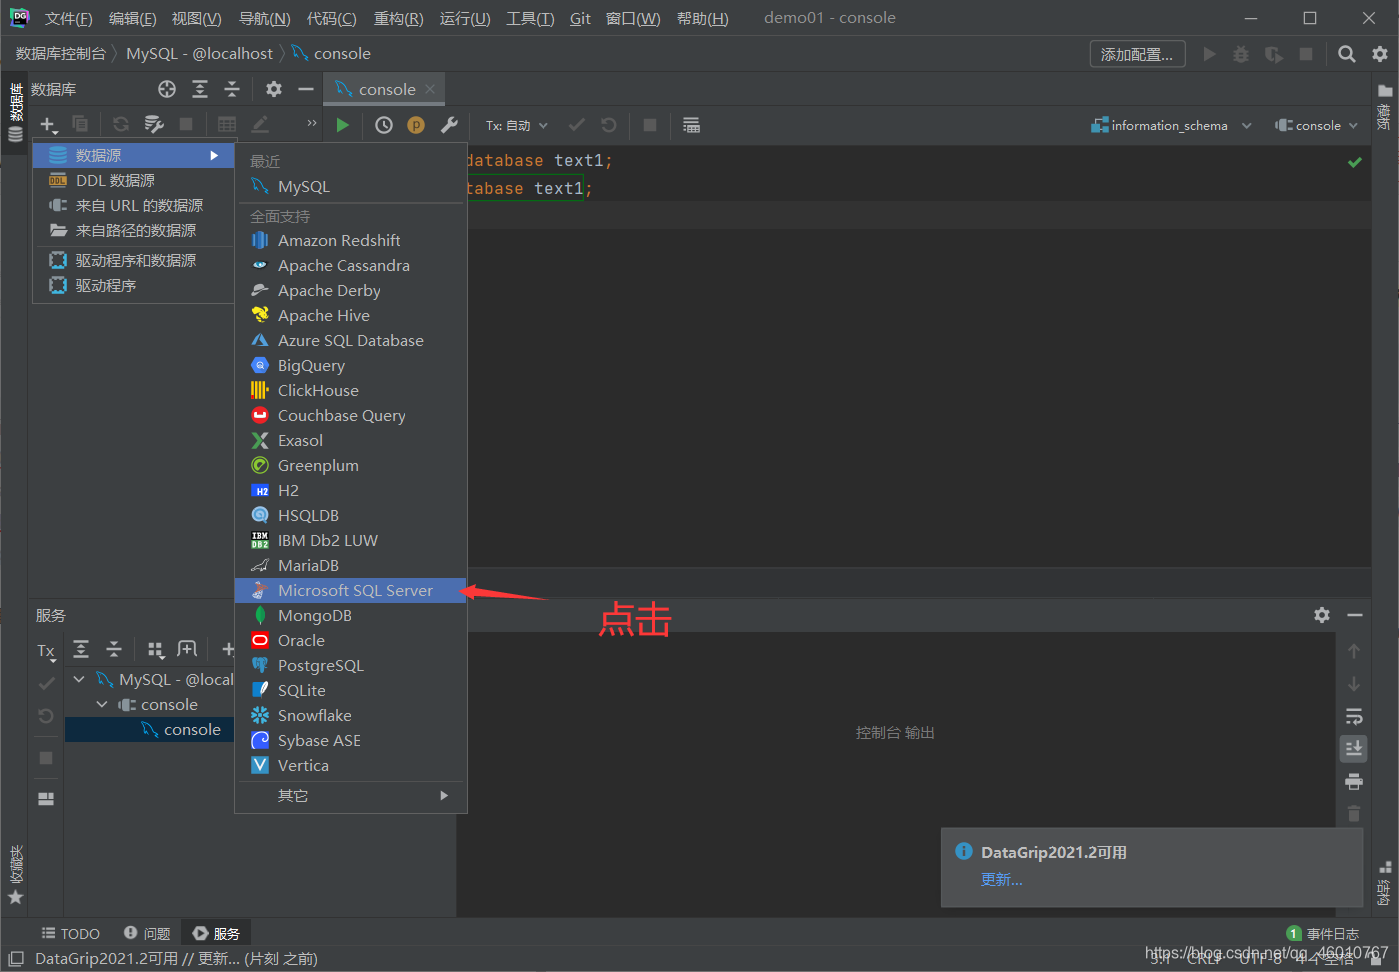Expand the 其它 submenu

coord(351,795)
